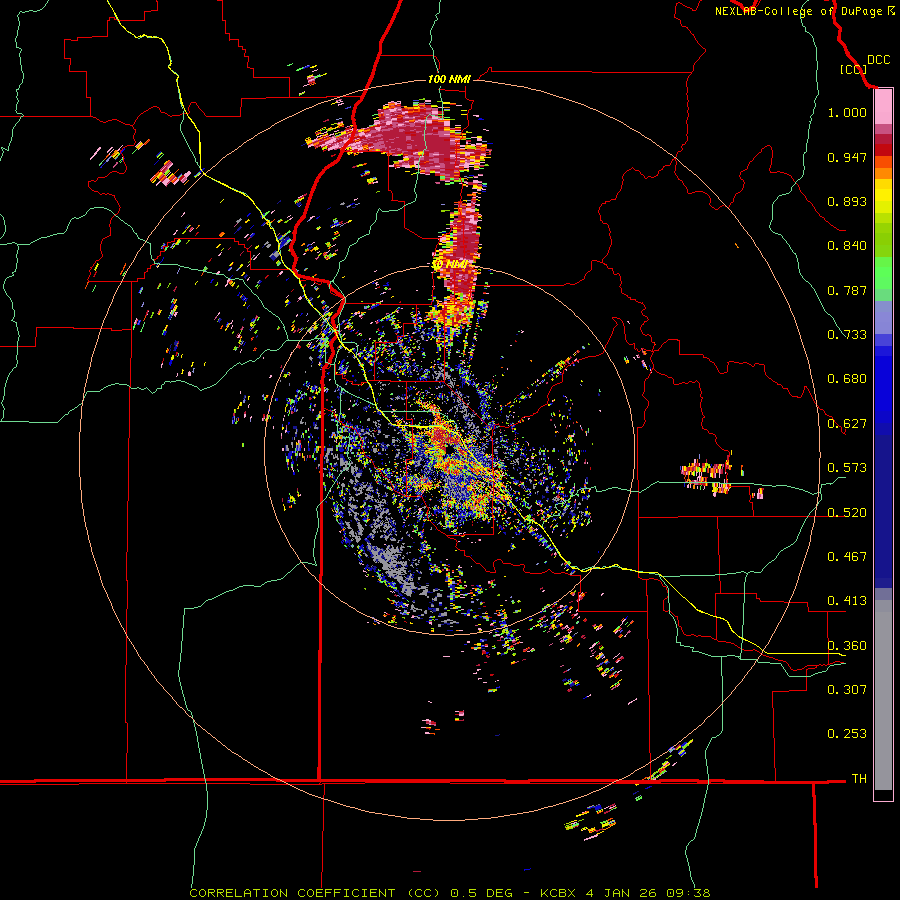The image size is (900, 900).
Task: Select the 0.787 scale value
Action: [x=847, y=290]
